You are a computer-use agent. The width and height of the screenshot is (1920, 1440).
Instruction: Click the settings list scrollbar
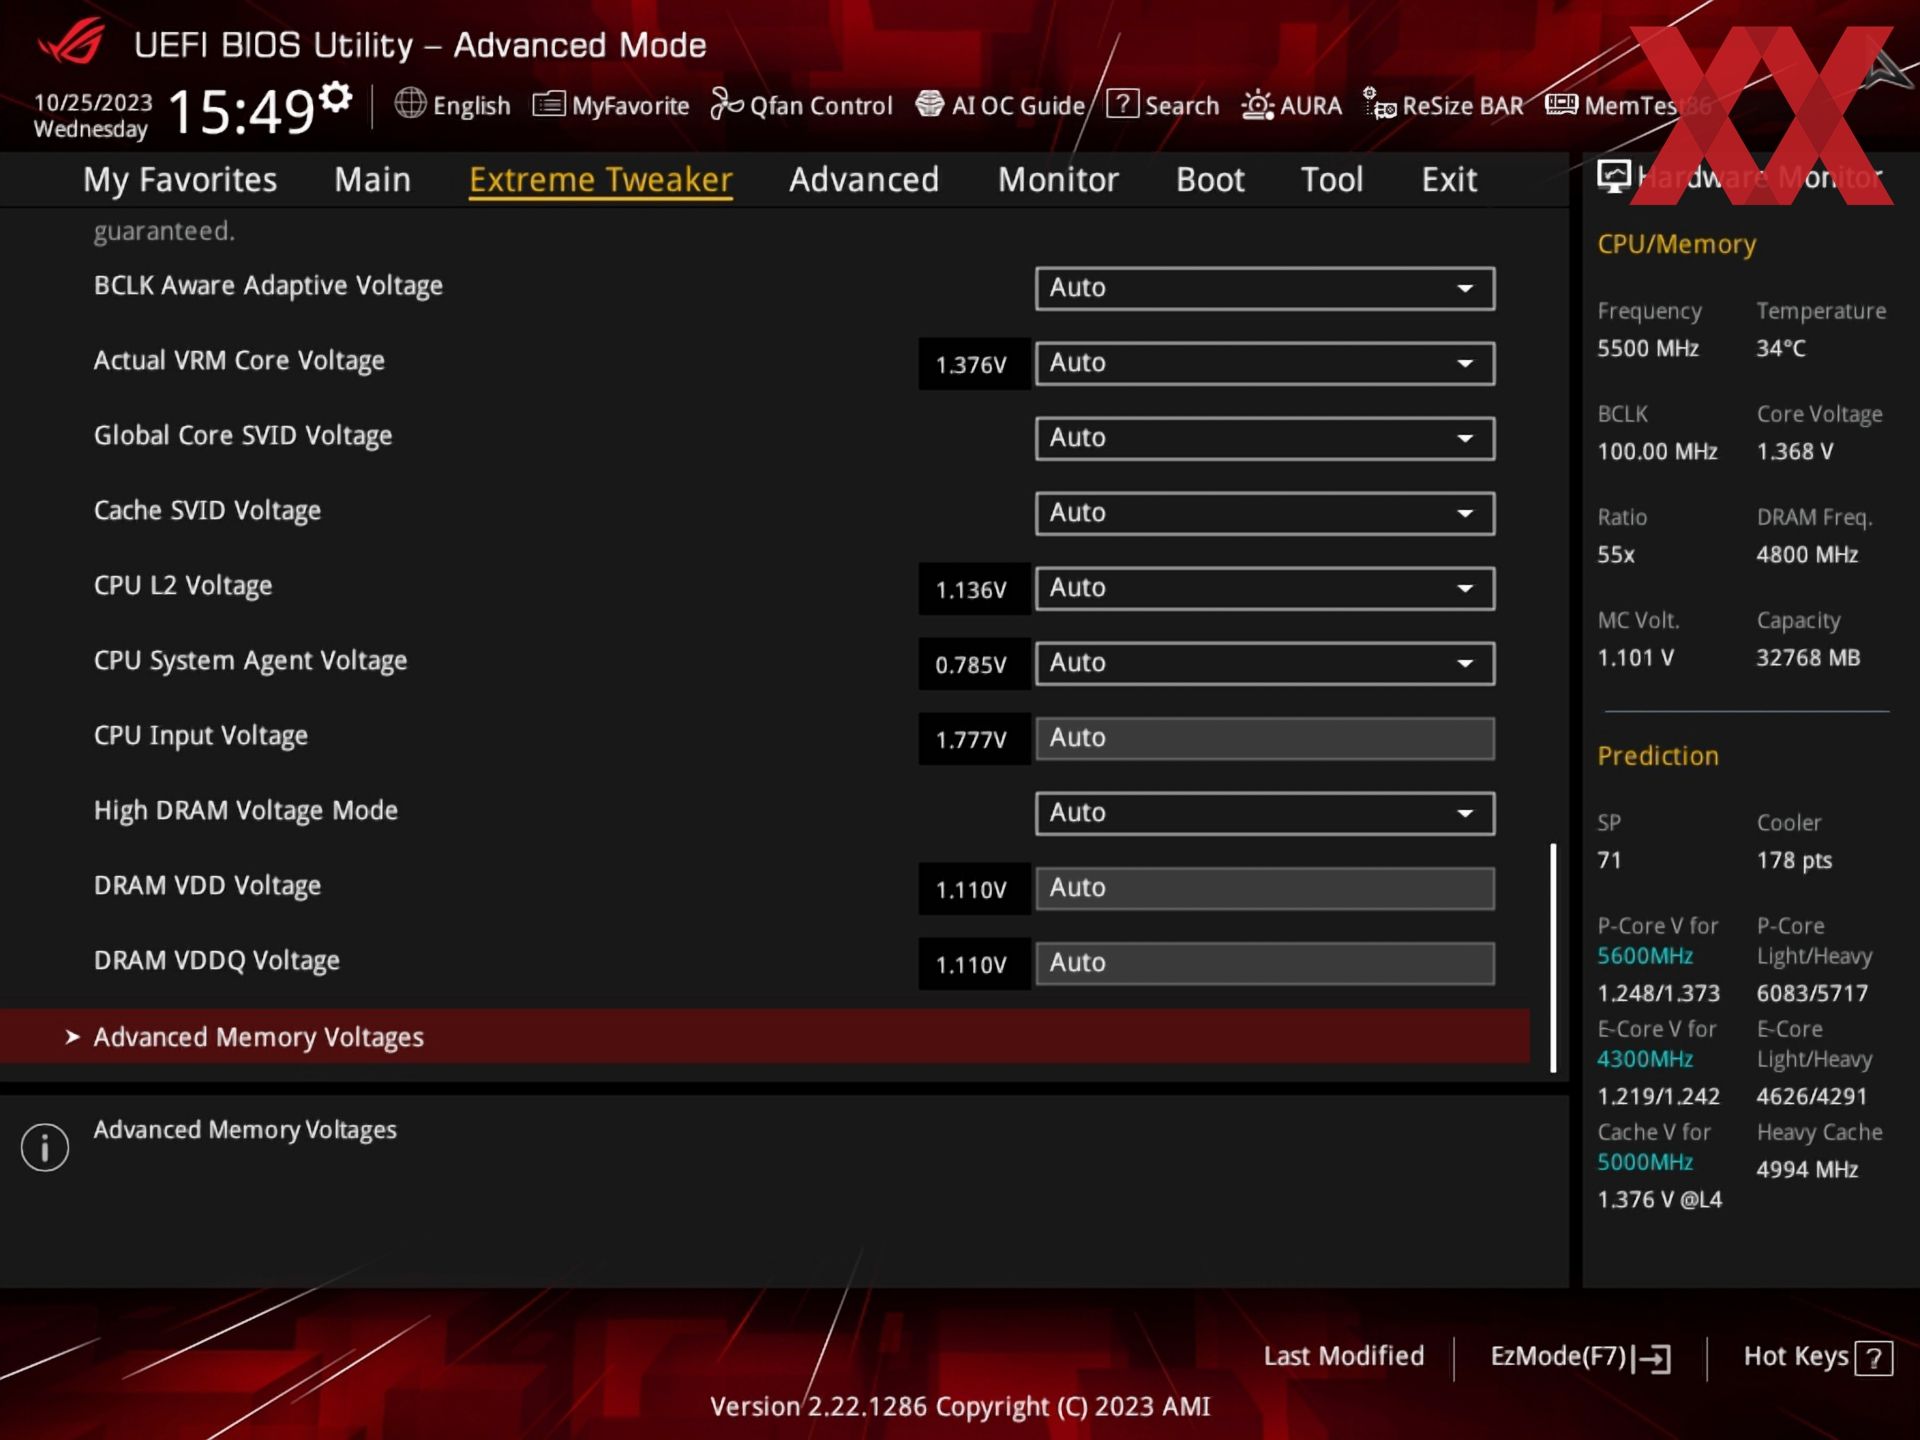click(x=1553, y=958)
